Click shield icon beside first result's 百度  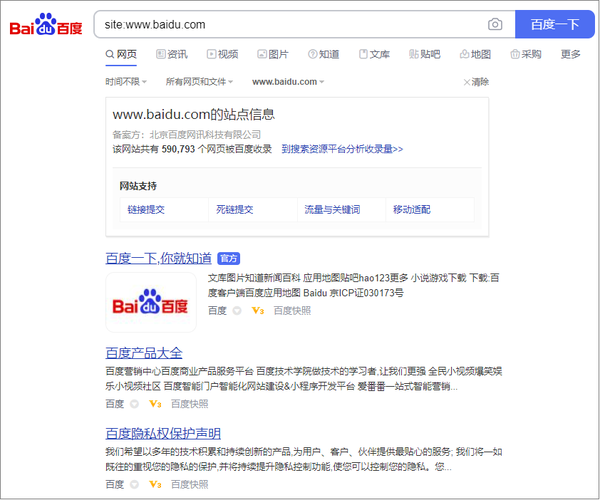[237, 311]
